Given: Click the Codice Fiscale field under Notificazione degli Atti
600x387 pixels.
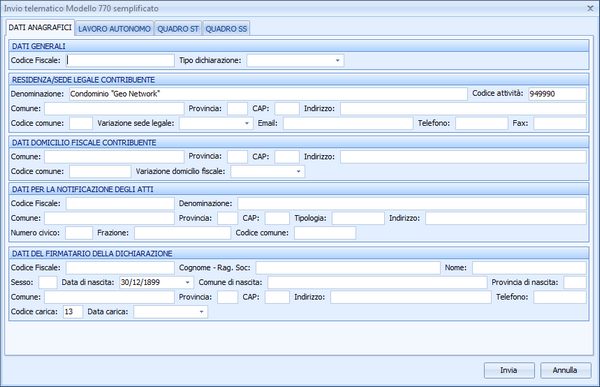Looking at the screenshot, I should (x=120, y=204).
